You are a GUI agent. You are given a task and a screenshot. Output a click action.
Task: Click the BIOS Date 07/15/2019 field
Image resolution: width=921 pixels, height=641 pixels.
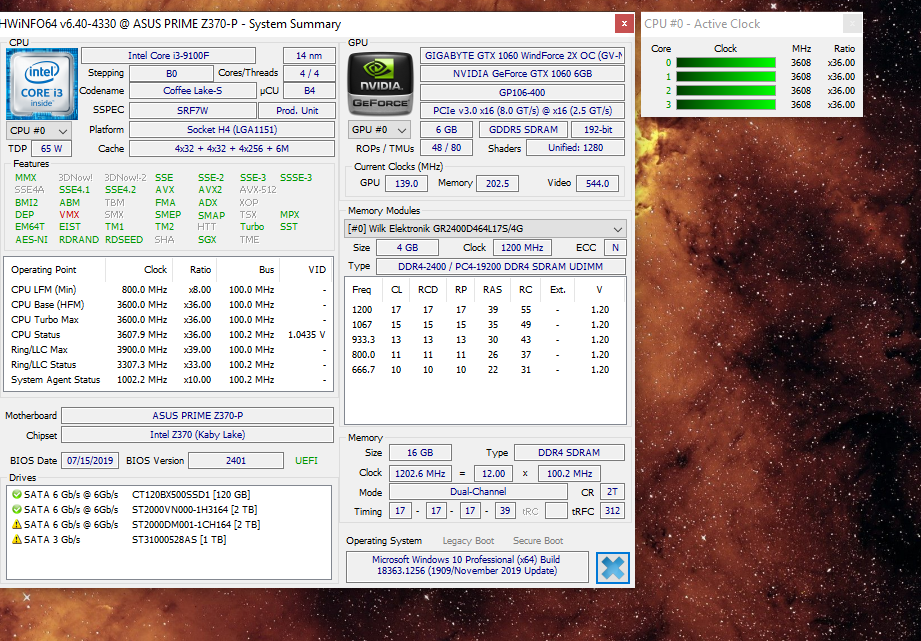click(x=90, y=461)
